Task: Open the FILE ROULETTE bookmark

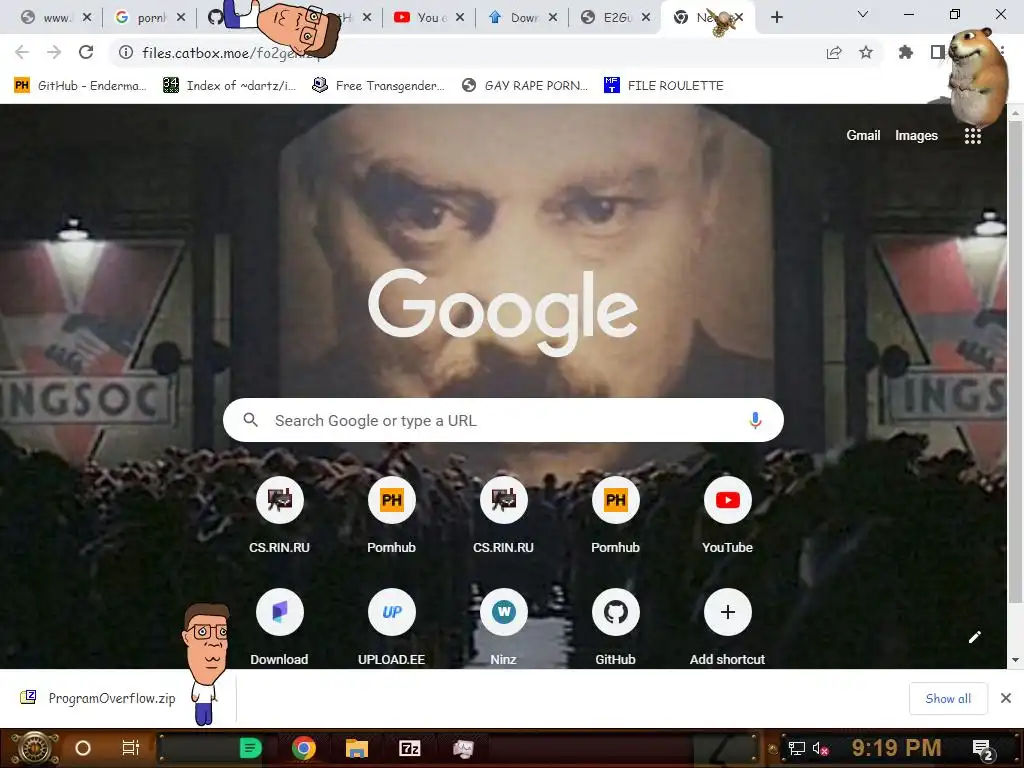Action: coord(664,86)
